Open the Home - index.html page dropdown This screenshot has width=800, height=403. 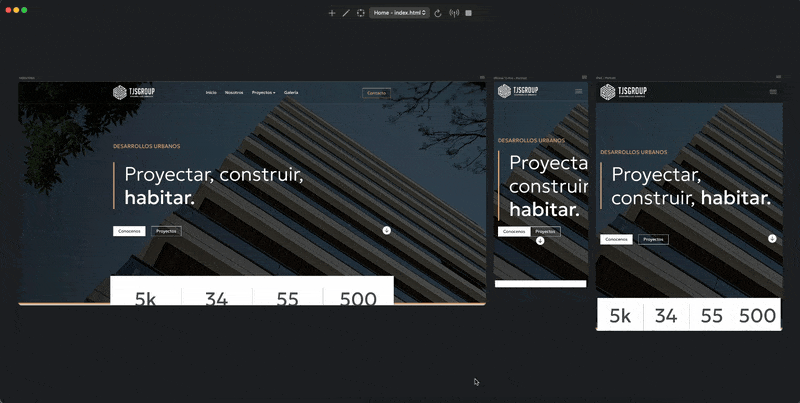point(399,13)
